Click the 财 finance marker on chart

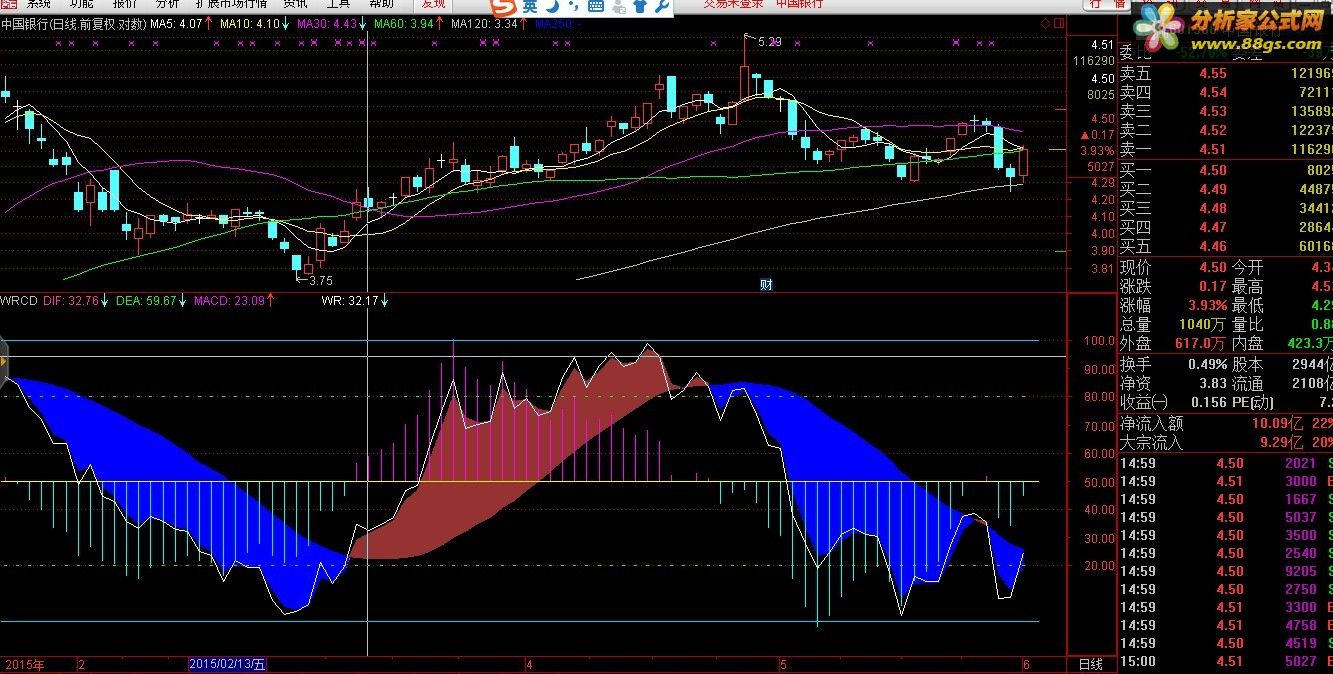[766, 284]
